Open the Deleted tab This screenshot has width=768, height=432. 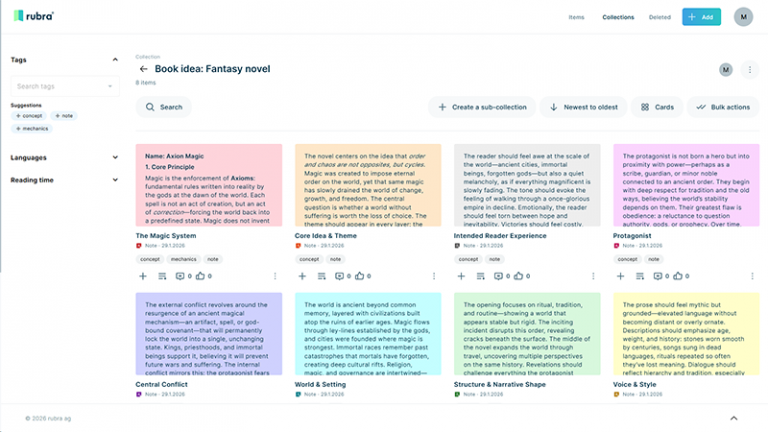click(660, 17)
